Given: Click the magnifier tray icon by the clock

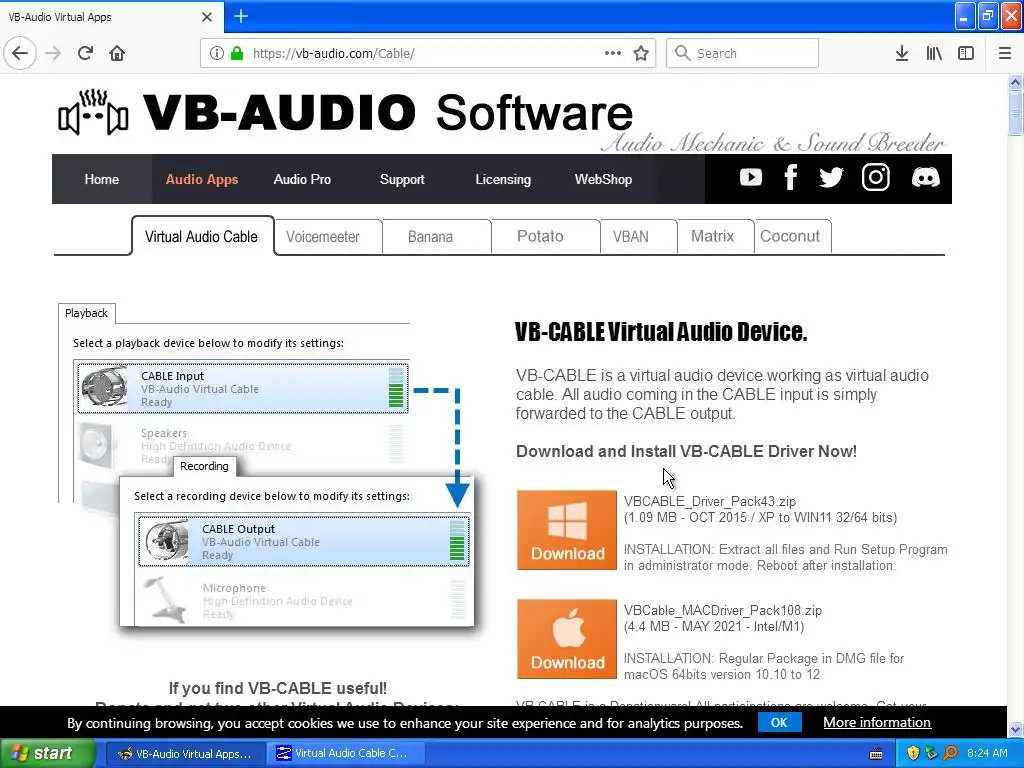Looking at the screenshot, I should click(x=950, y=754).
